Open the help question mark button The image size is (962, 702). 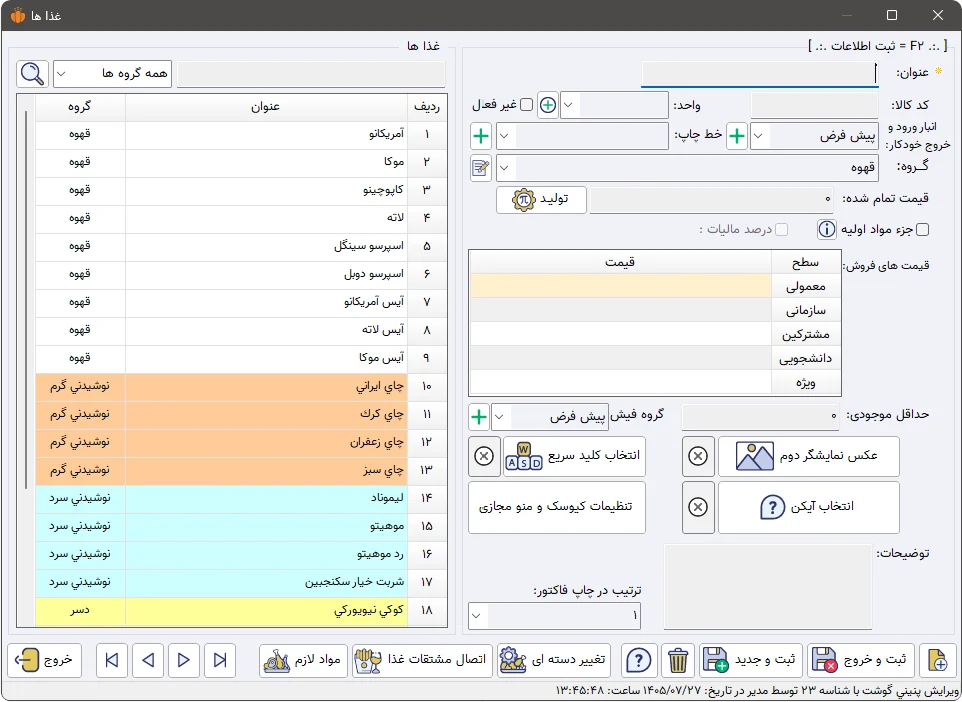coord(639,661)
